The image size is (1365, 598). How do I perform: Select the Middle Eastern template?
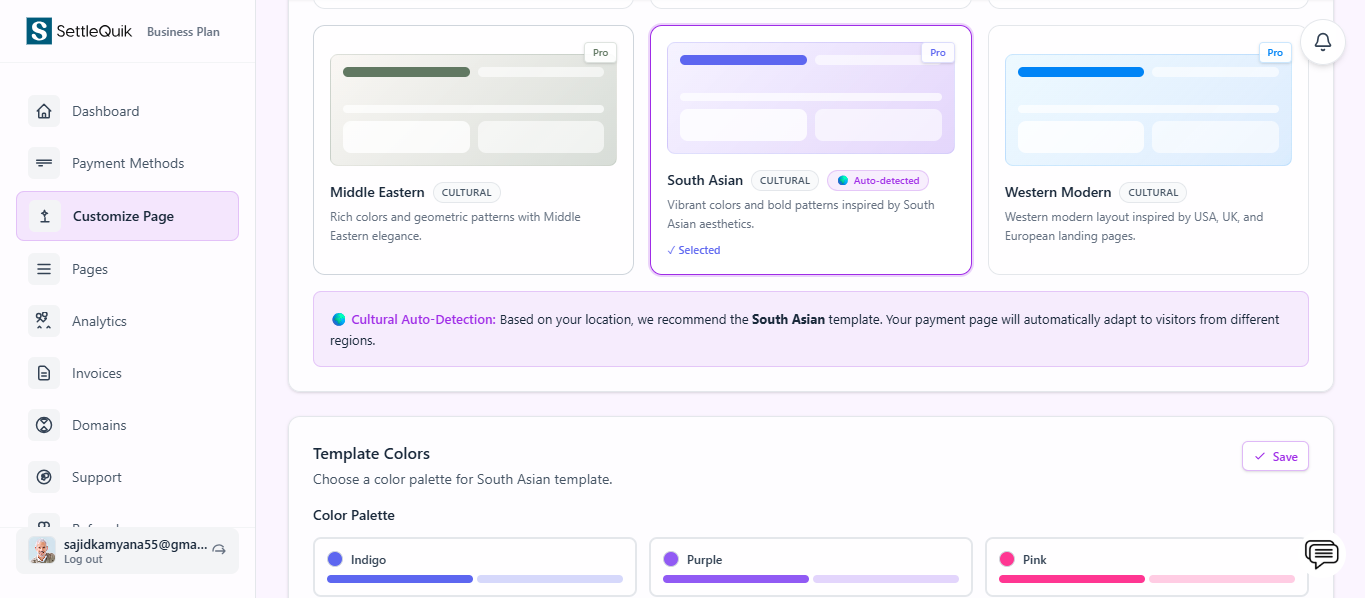click(x=472, y=149)
